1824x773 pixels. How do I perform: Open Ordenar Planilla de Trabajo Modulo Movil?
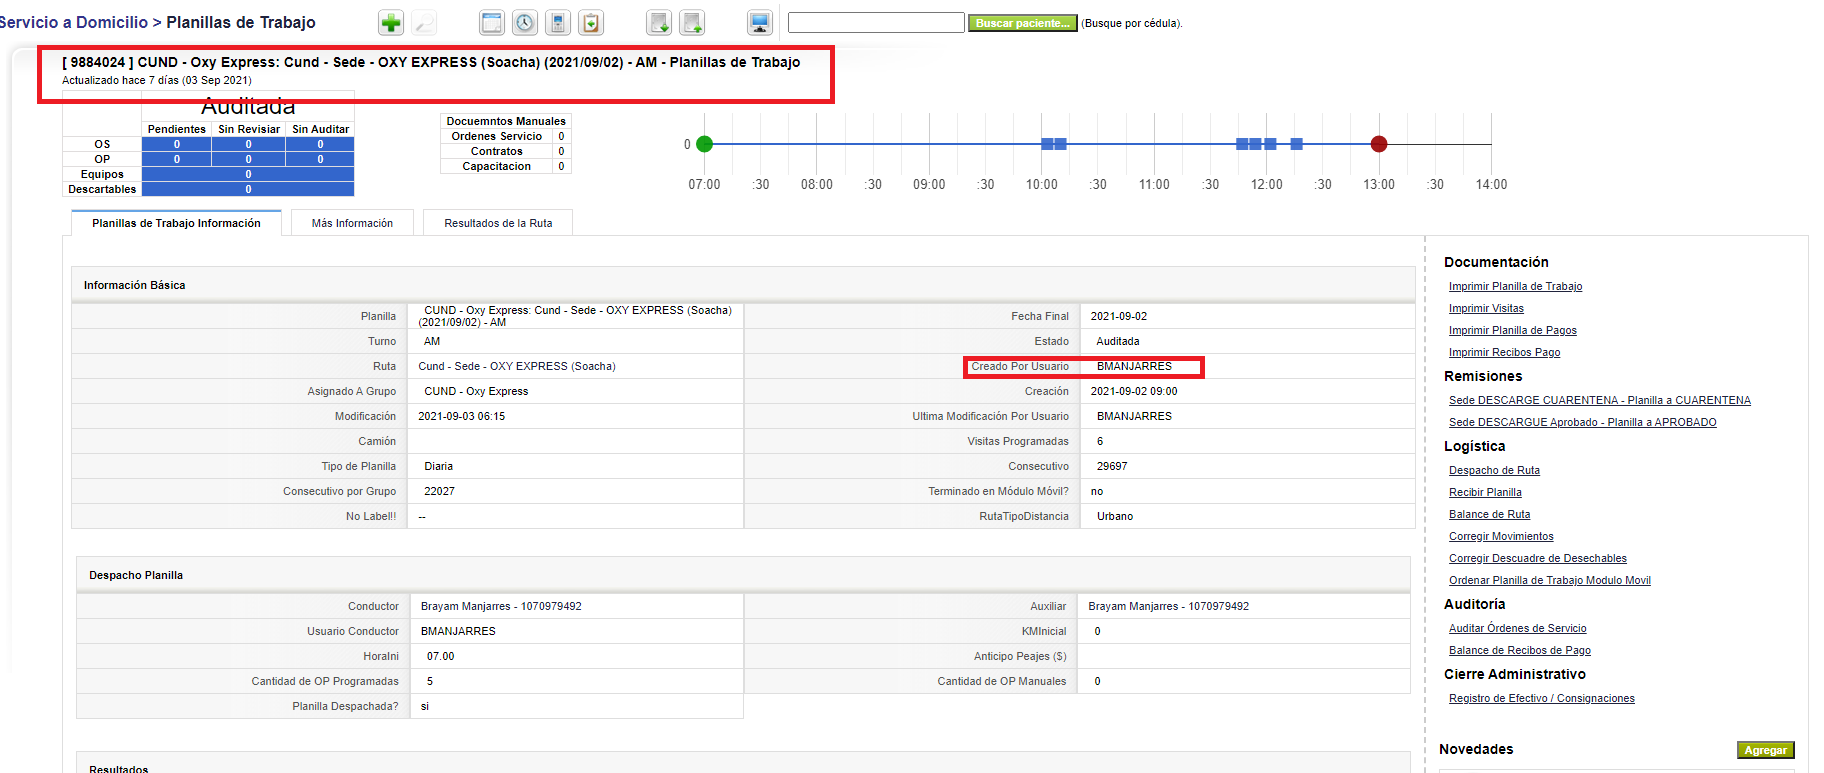[1549, 580]
